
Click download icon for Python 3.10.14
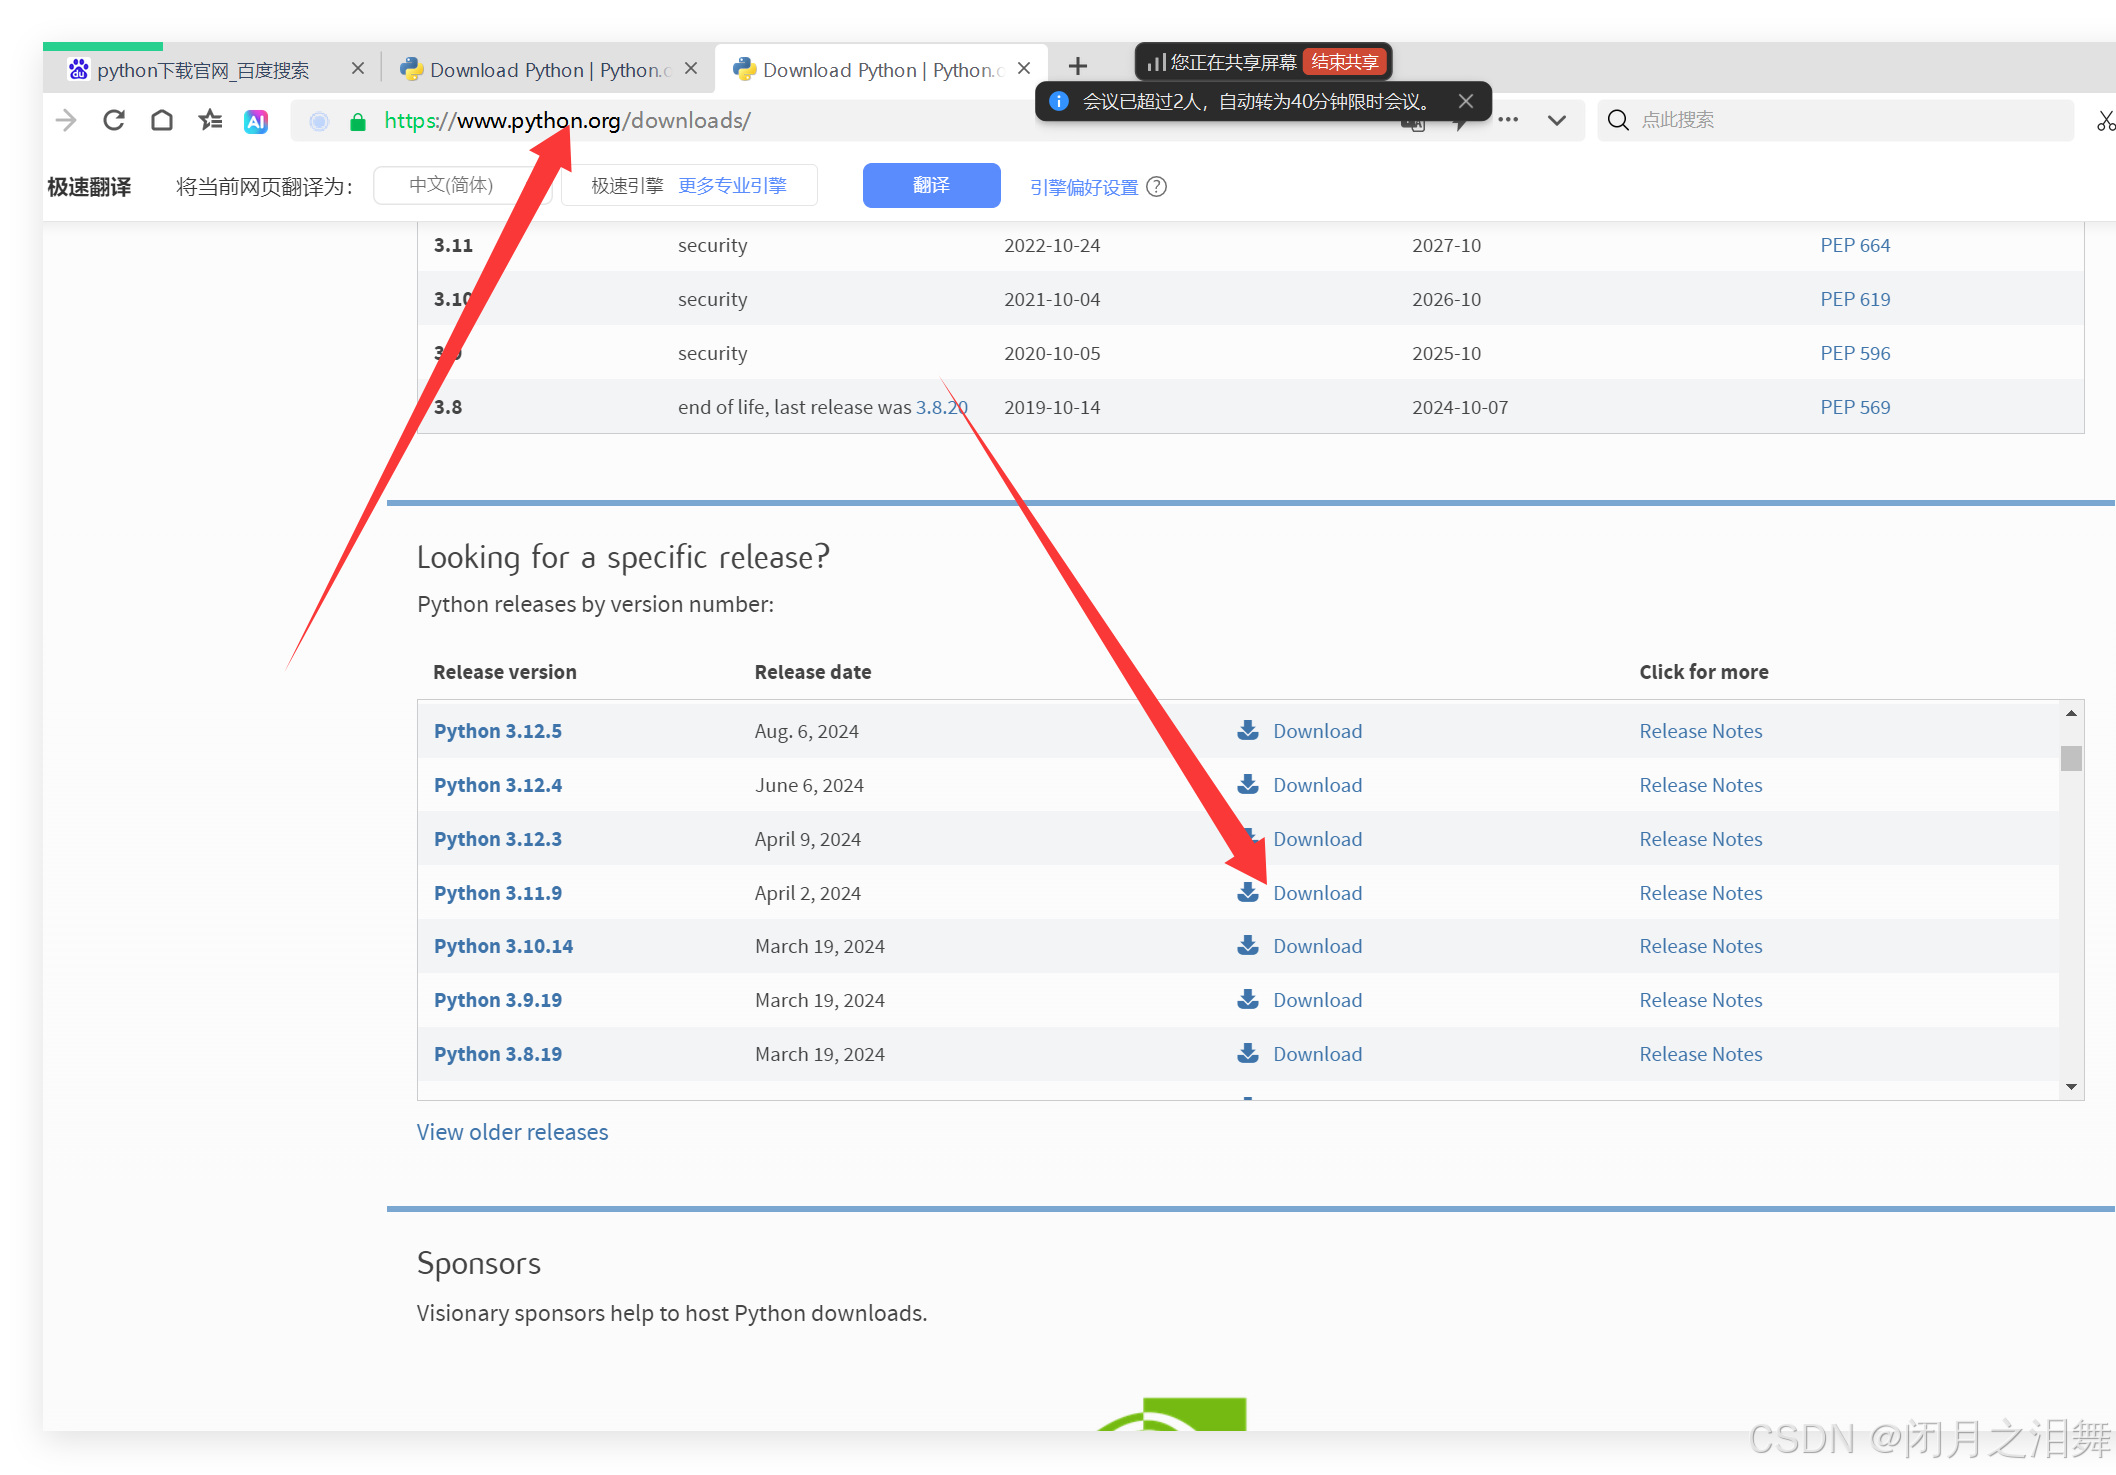click(x=1247, y=946)
